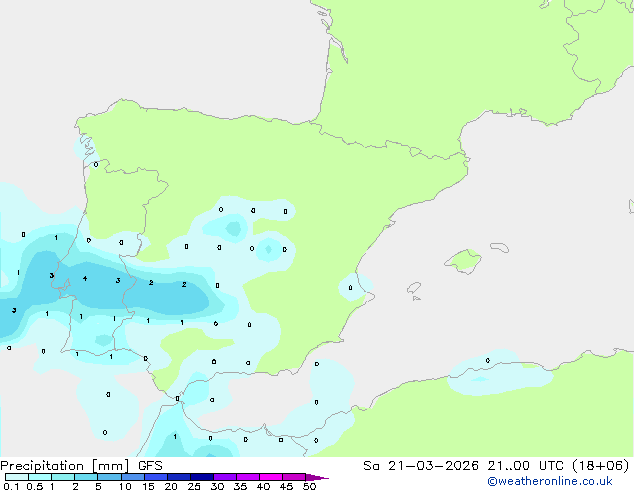Click the 40–45 mm magenta legend swatch
634x490 pixels.
271,477
